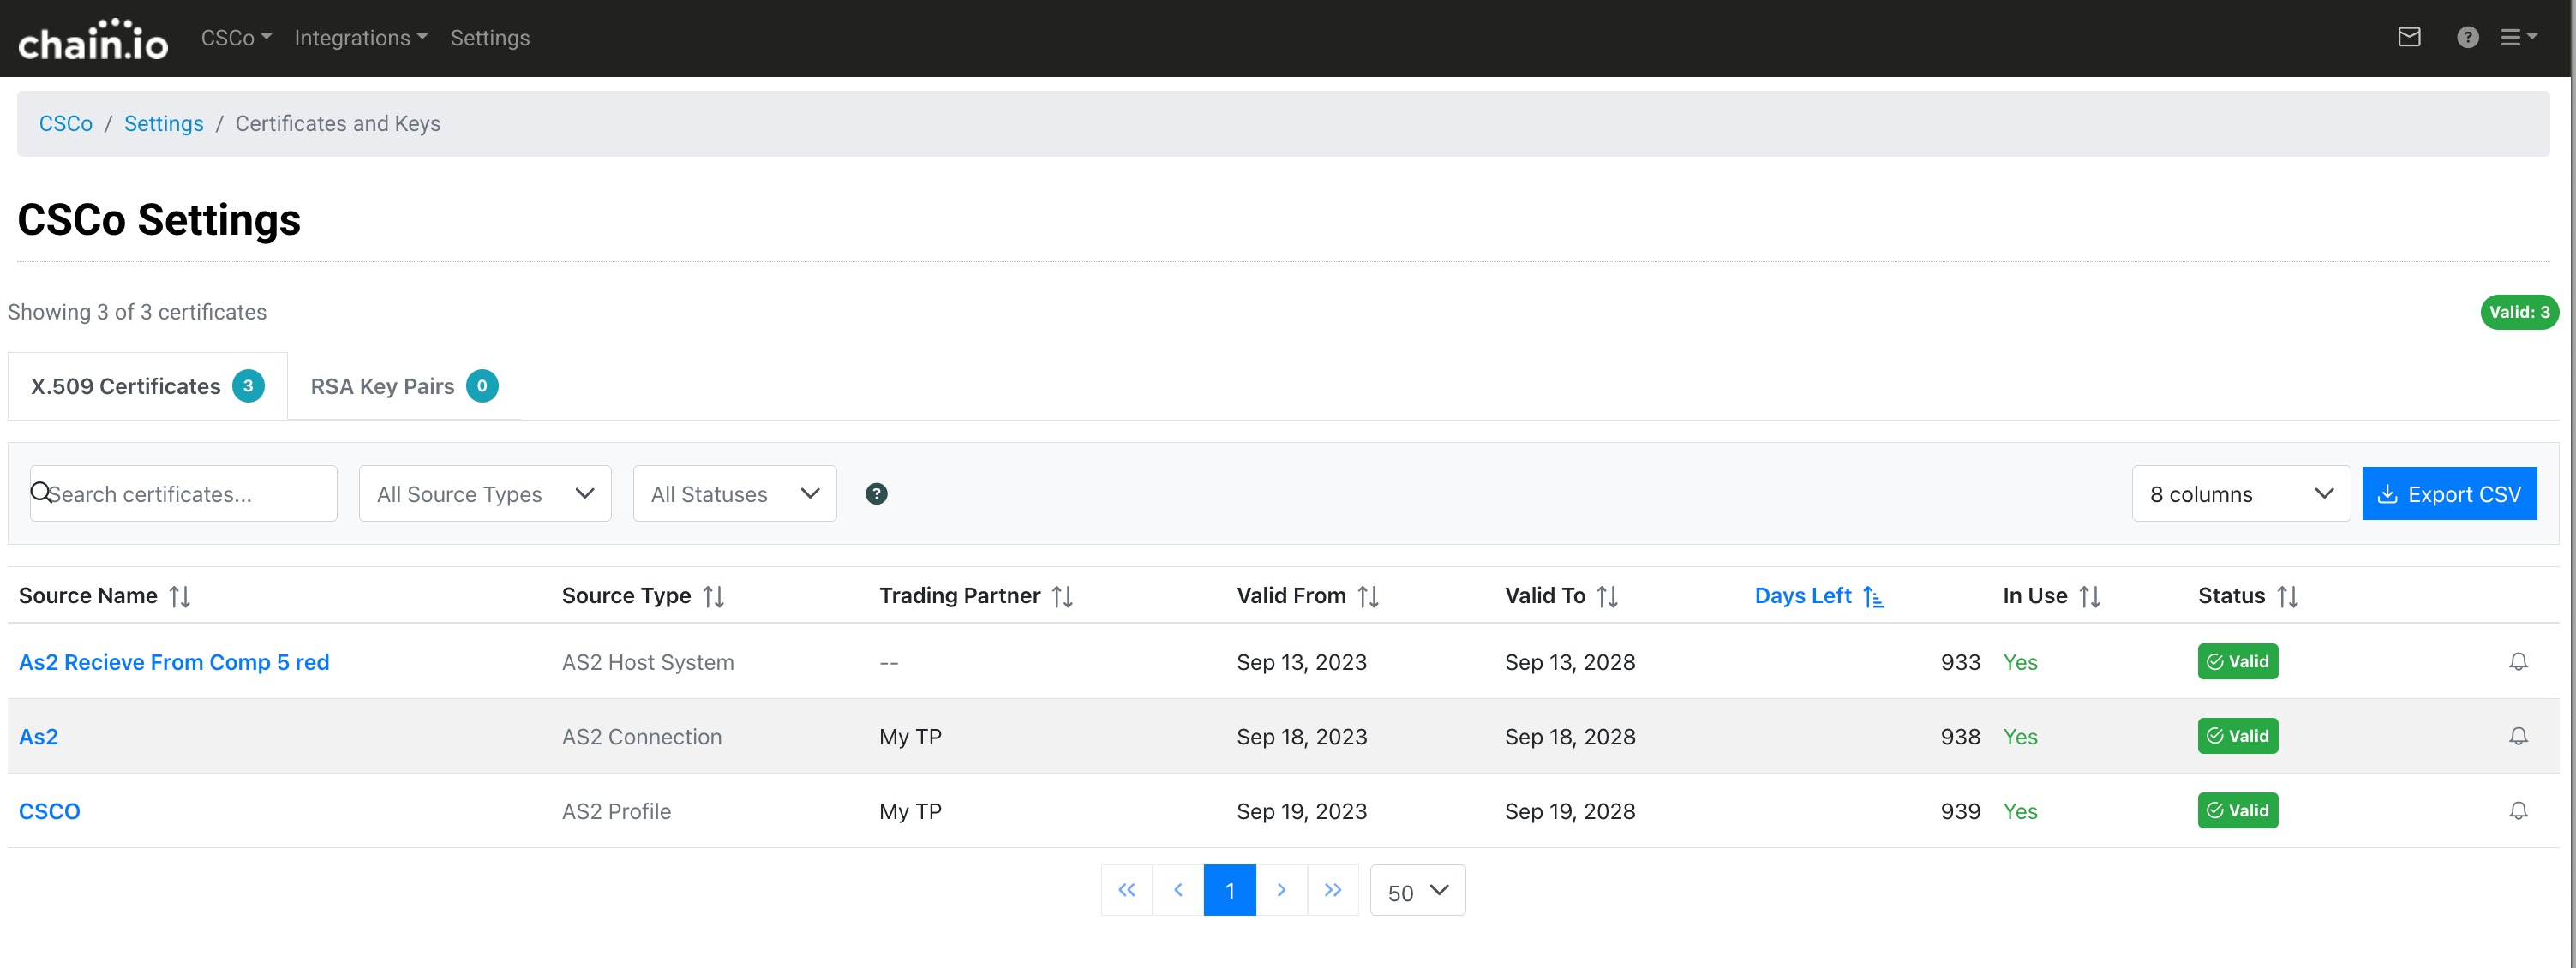The width and height of the screenshot is (2576, 968).
Task: Open the mail envelope icon in header
Action: (2409, 38)
